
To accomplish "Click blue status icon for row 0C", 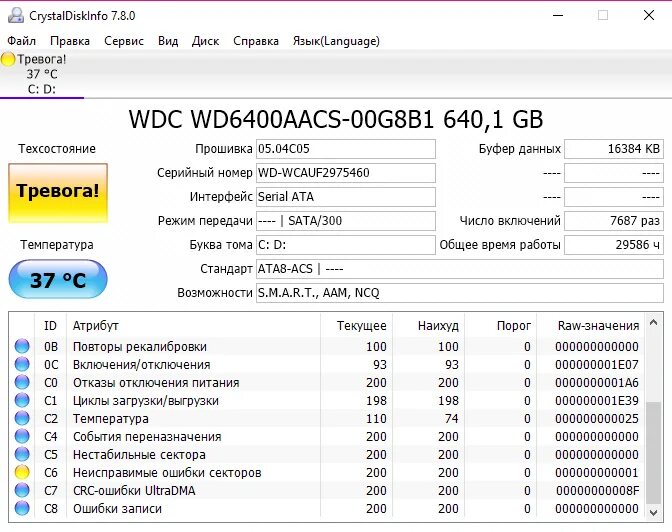I will tap(22, 364).
